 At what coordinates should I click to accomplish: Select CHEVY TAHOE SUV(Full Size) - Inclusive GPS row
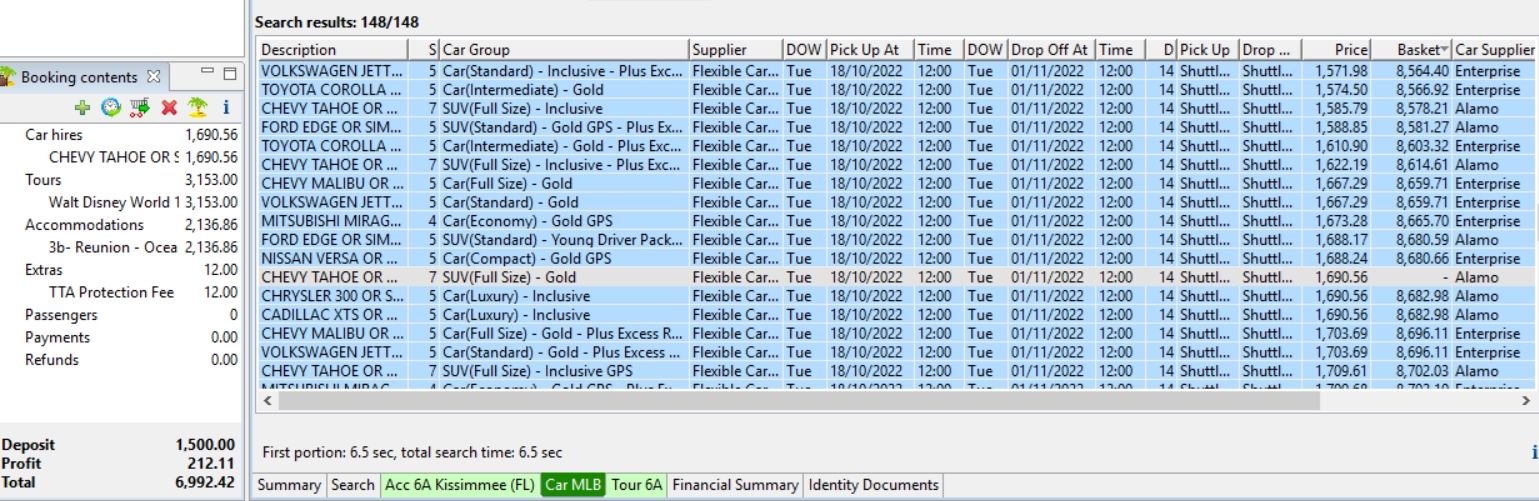point(897,371)
